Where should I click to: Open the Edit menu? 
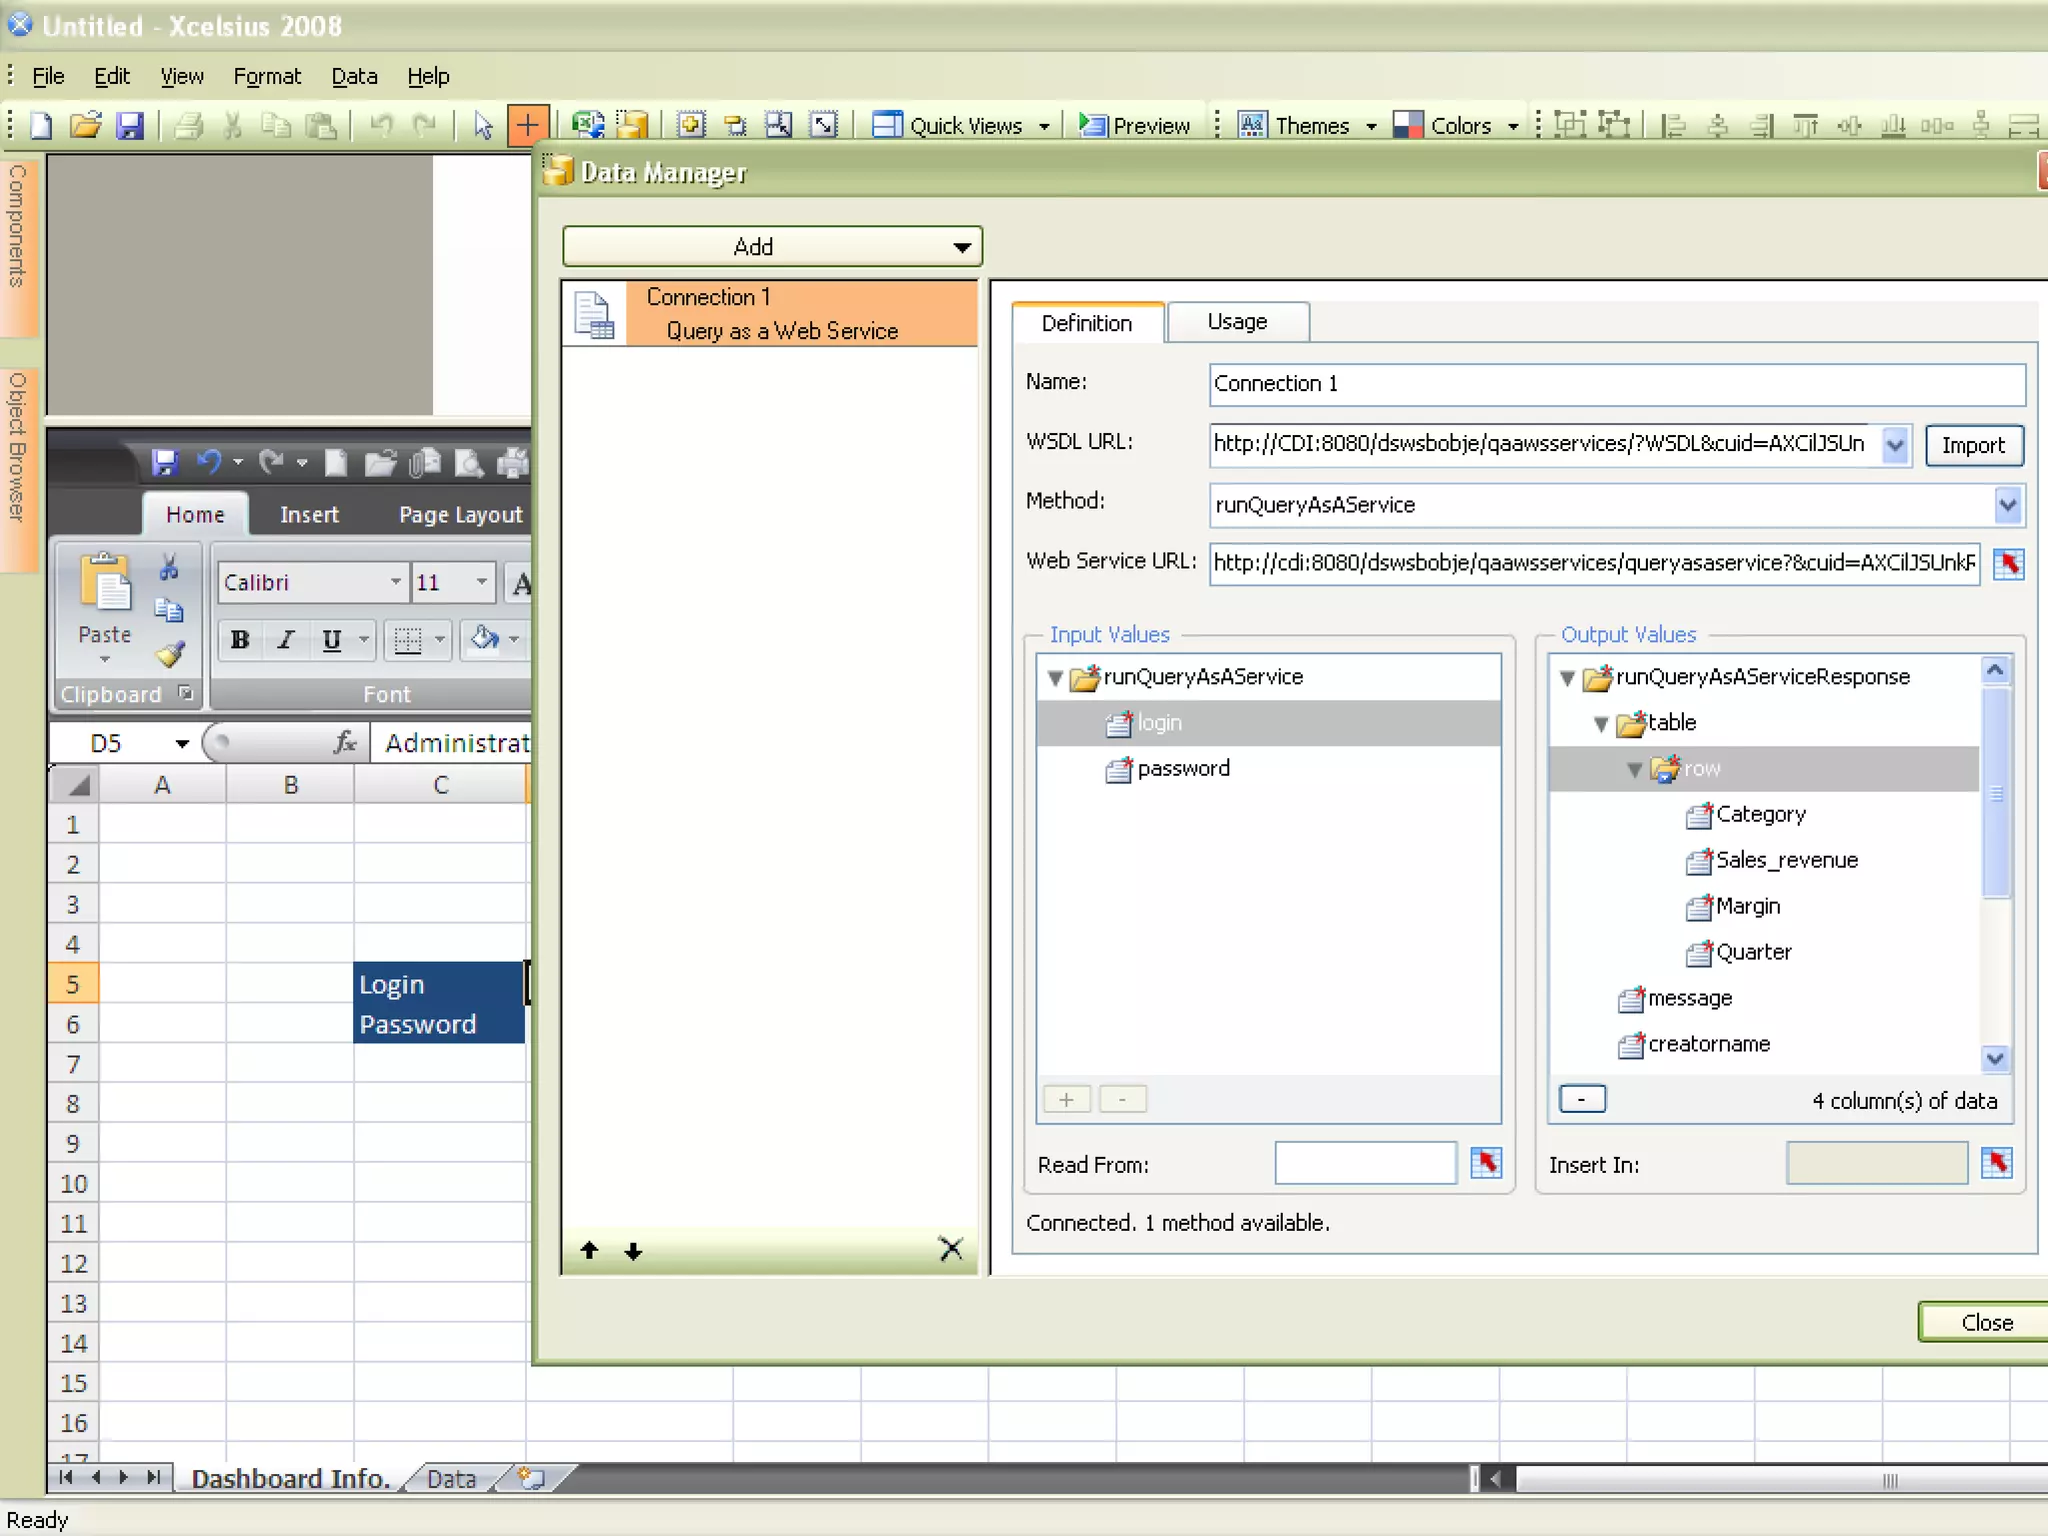pos(112,76)
